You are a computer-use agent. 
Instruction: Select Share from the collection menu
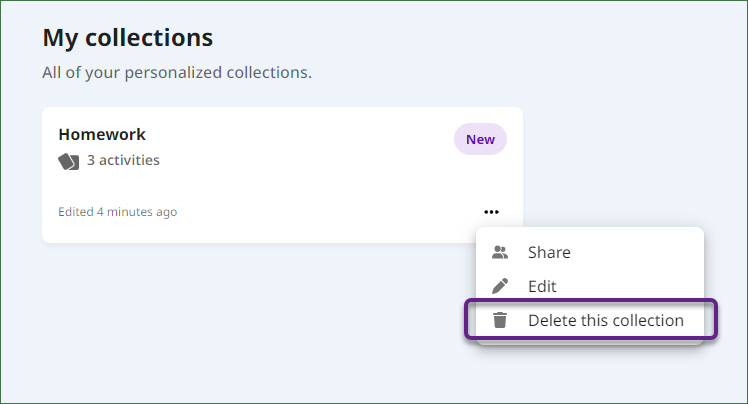(590, 252)
